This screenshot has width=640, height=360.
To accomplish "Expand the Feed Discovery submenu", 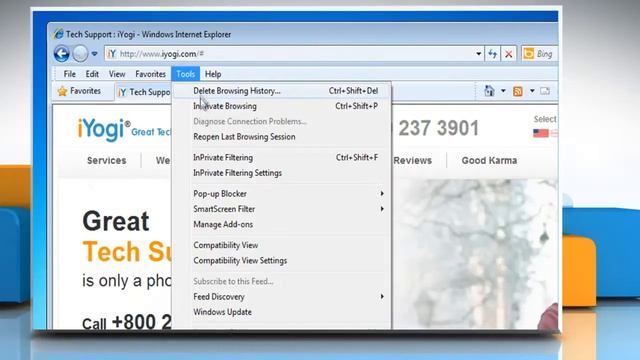I will coord(282,297).
